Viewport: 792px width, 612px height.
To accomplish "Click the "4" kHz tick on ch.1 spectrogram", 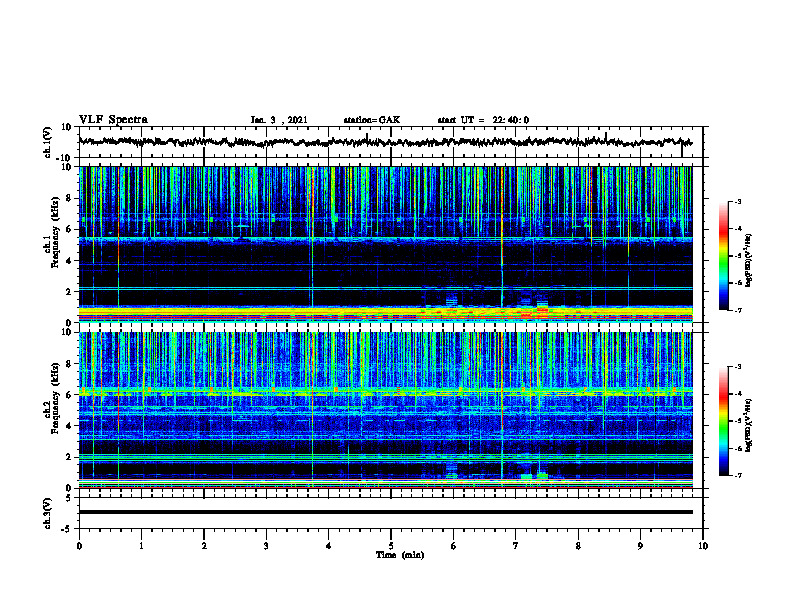I will (x=69, y=261).
